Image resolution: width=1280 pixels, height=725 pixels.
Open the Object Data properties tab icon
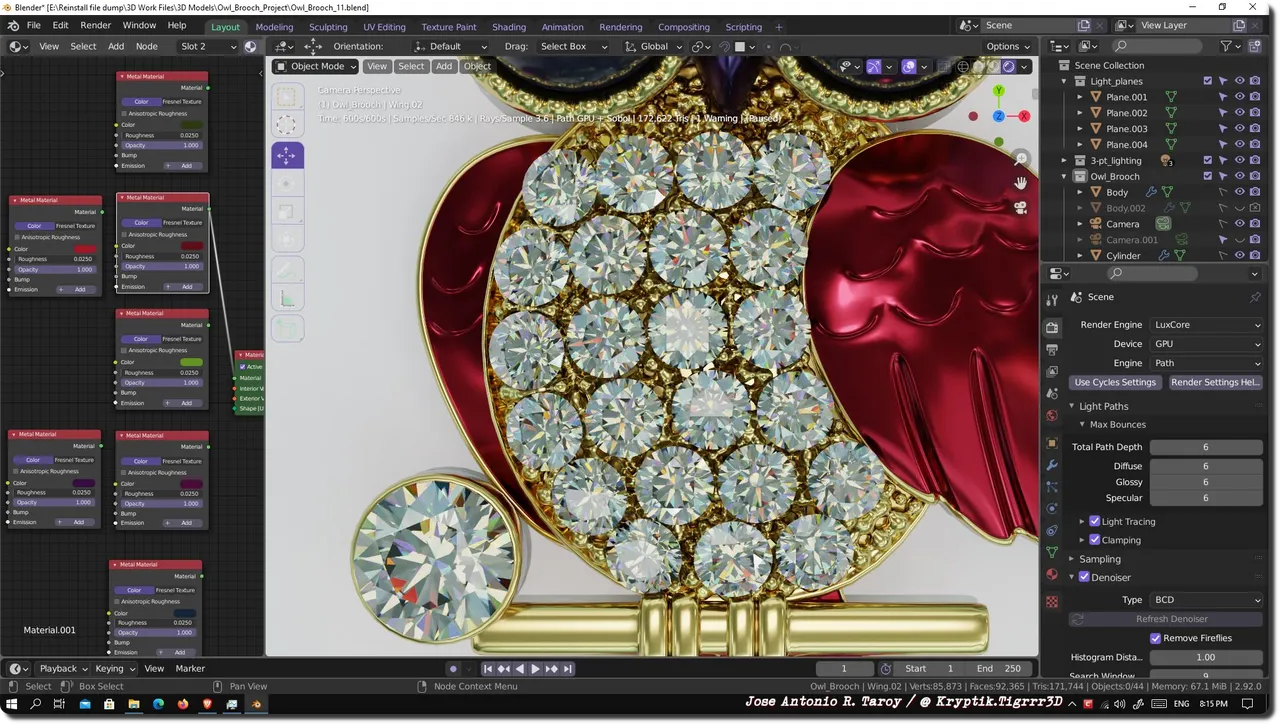pyautogui.click(x=1052, y=552)
